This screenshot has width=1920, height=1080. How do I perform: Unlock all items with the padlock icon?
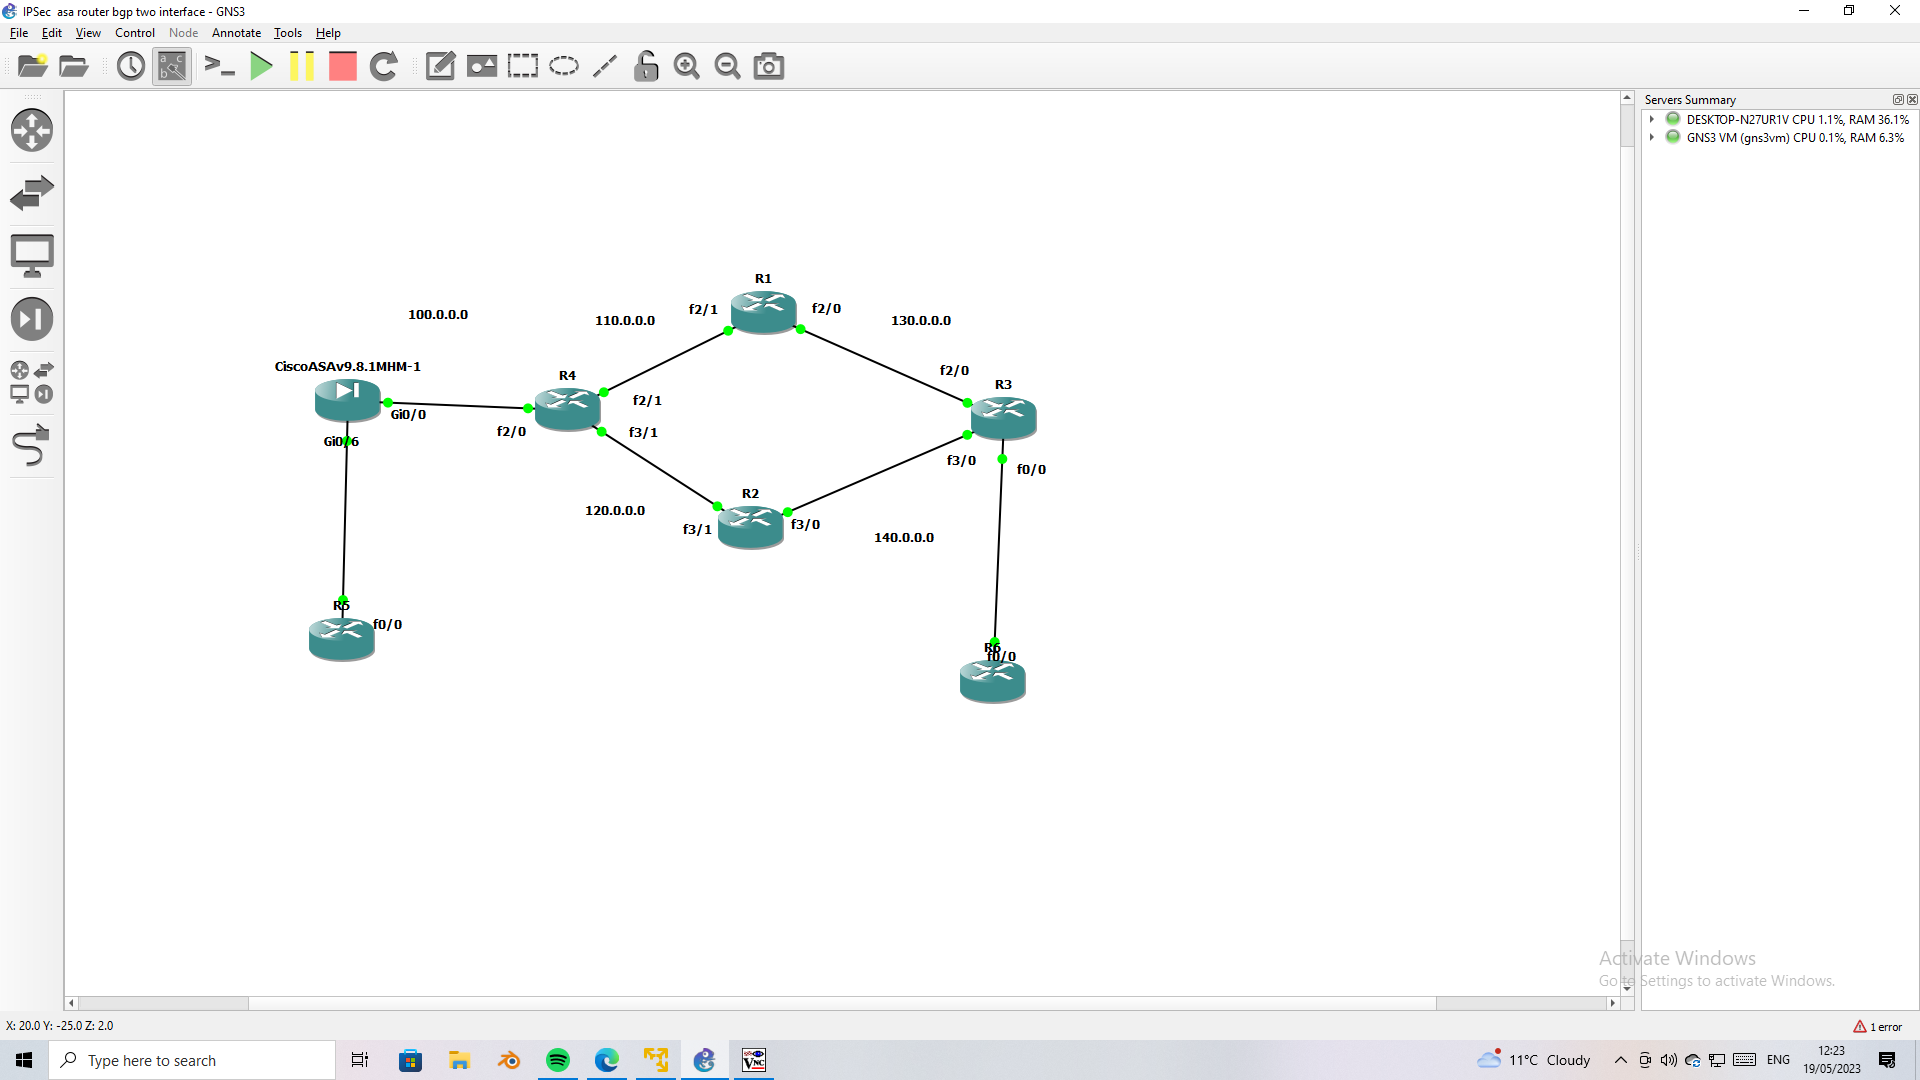coord(646,66)
